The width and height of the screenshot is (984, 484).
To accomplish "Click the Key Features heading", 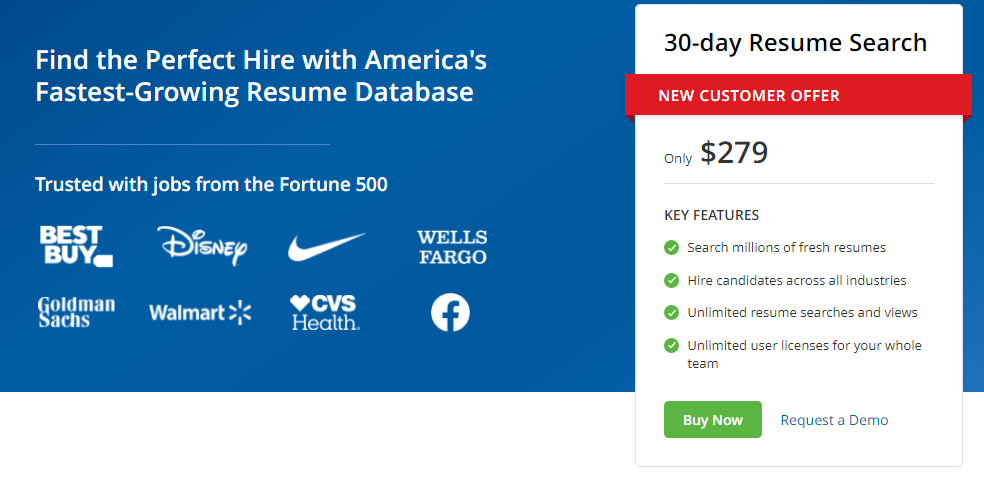I will pos(711,215).
